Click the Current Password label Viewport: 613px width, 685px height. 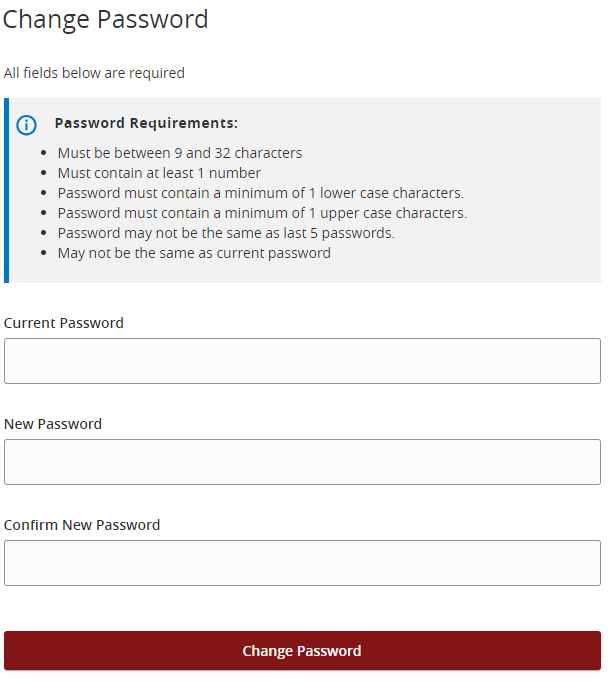coord(64,323)
